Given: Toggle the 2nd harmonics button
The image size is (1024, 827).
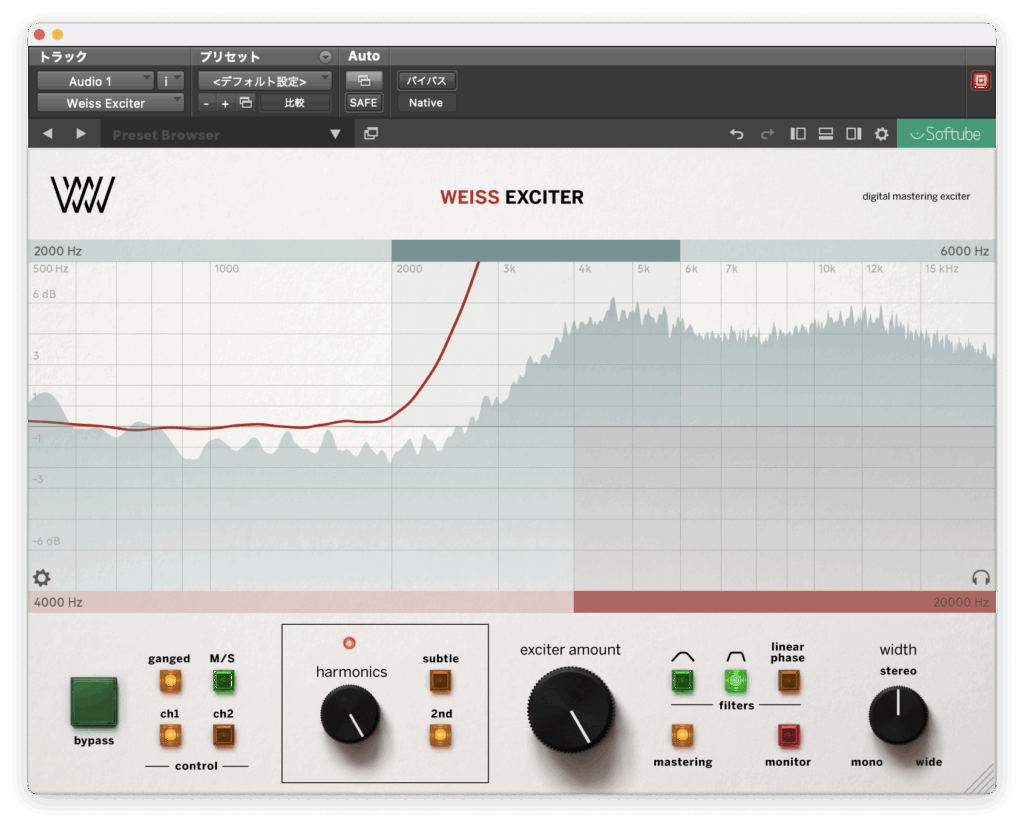Looking at the screenshot, I should pos(440,736).
